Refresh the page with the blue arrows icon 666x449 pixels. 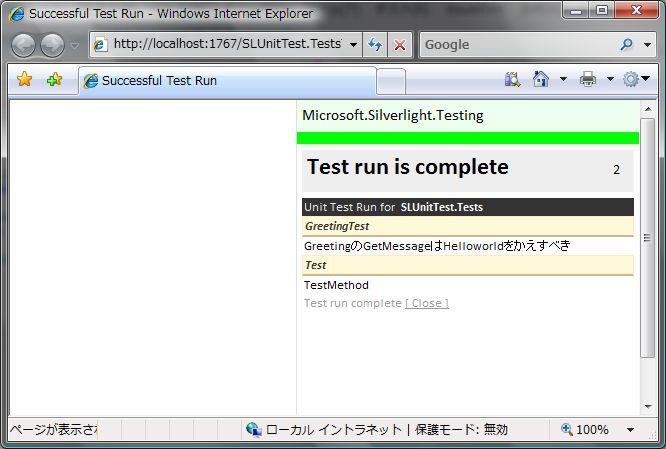[x=375, y=44]
